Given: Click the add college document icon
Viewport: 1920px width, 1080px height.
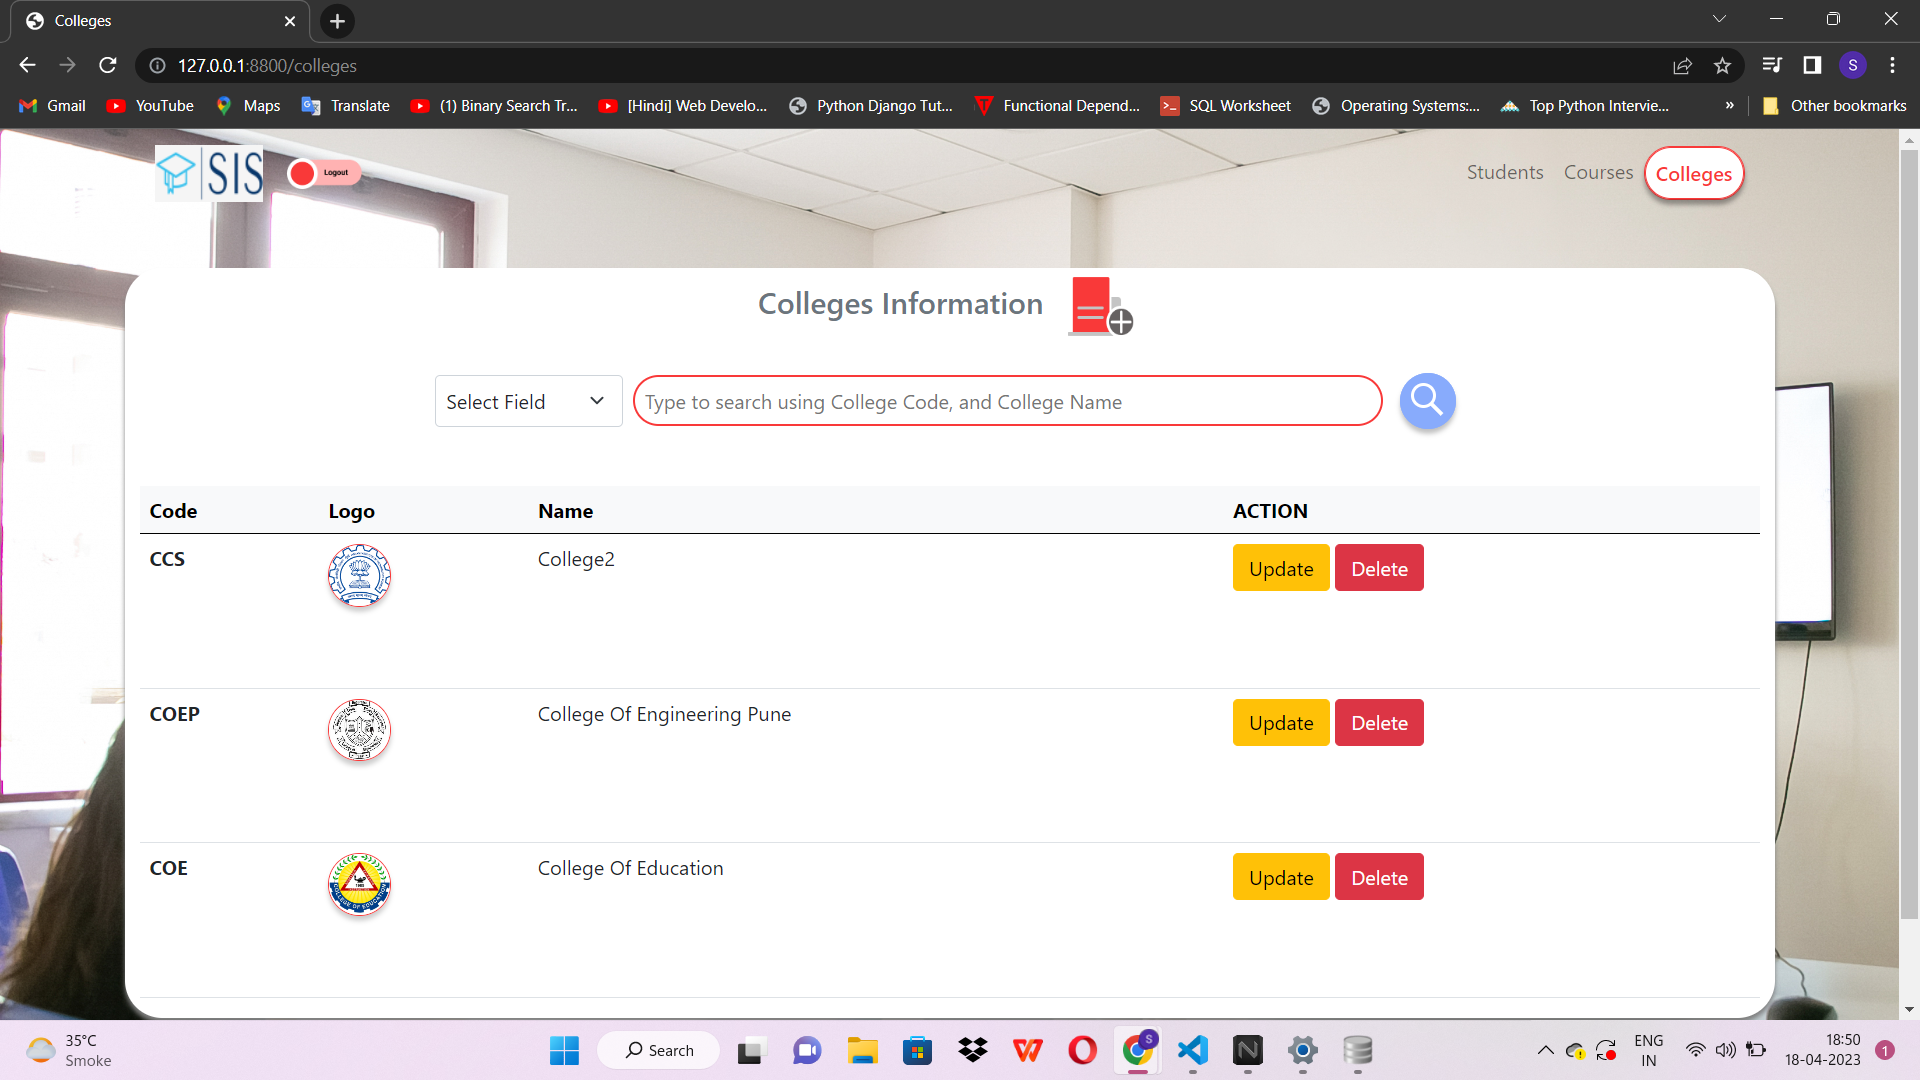Looking at the screenshot, I should (1099, 307).
